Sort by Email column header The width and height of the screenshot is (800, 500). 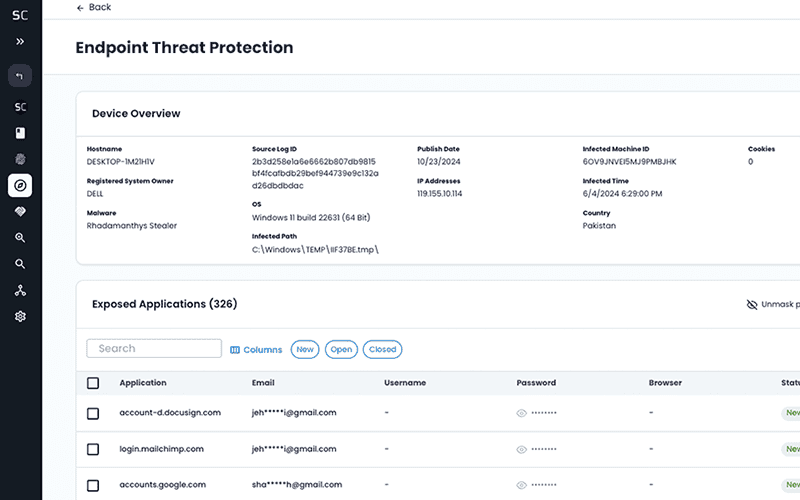tap(263, 383)
